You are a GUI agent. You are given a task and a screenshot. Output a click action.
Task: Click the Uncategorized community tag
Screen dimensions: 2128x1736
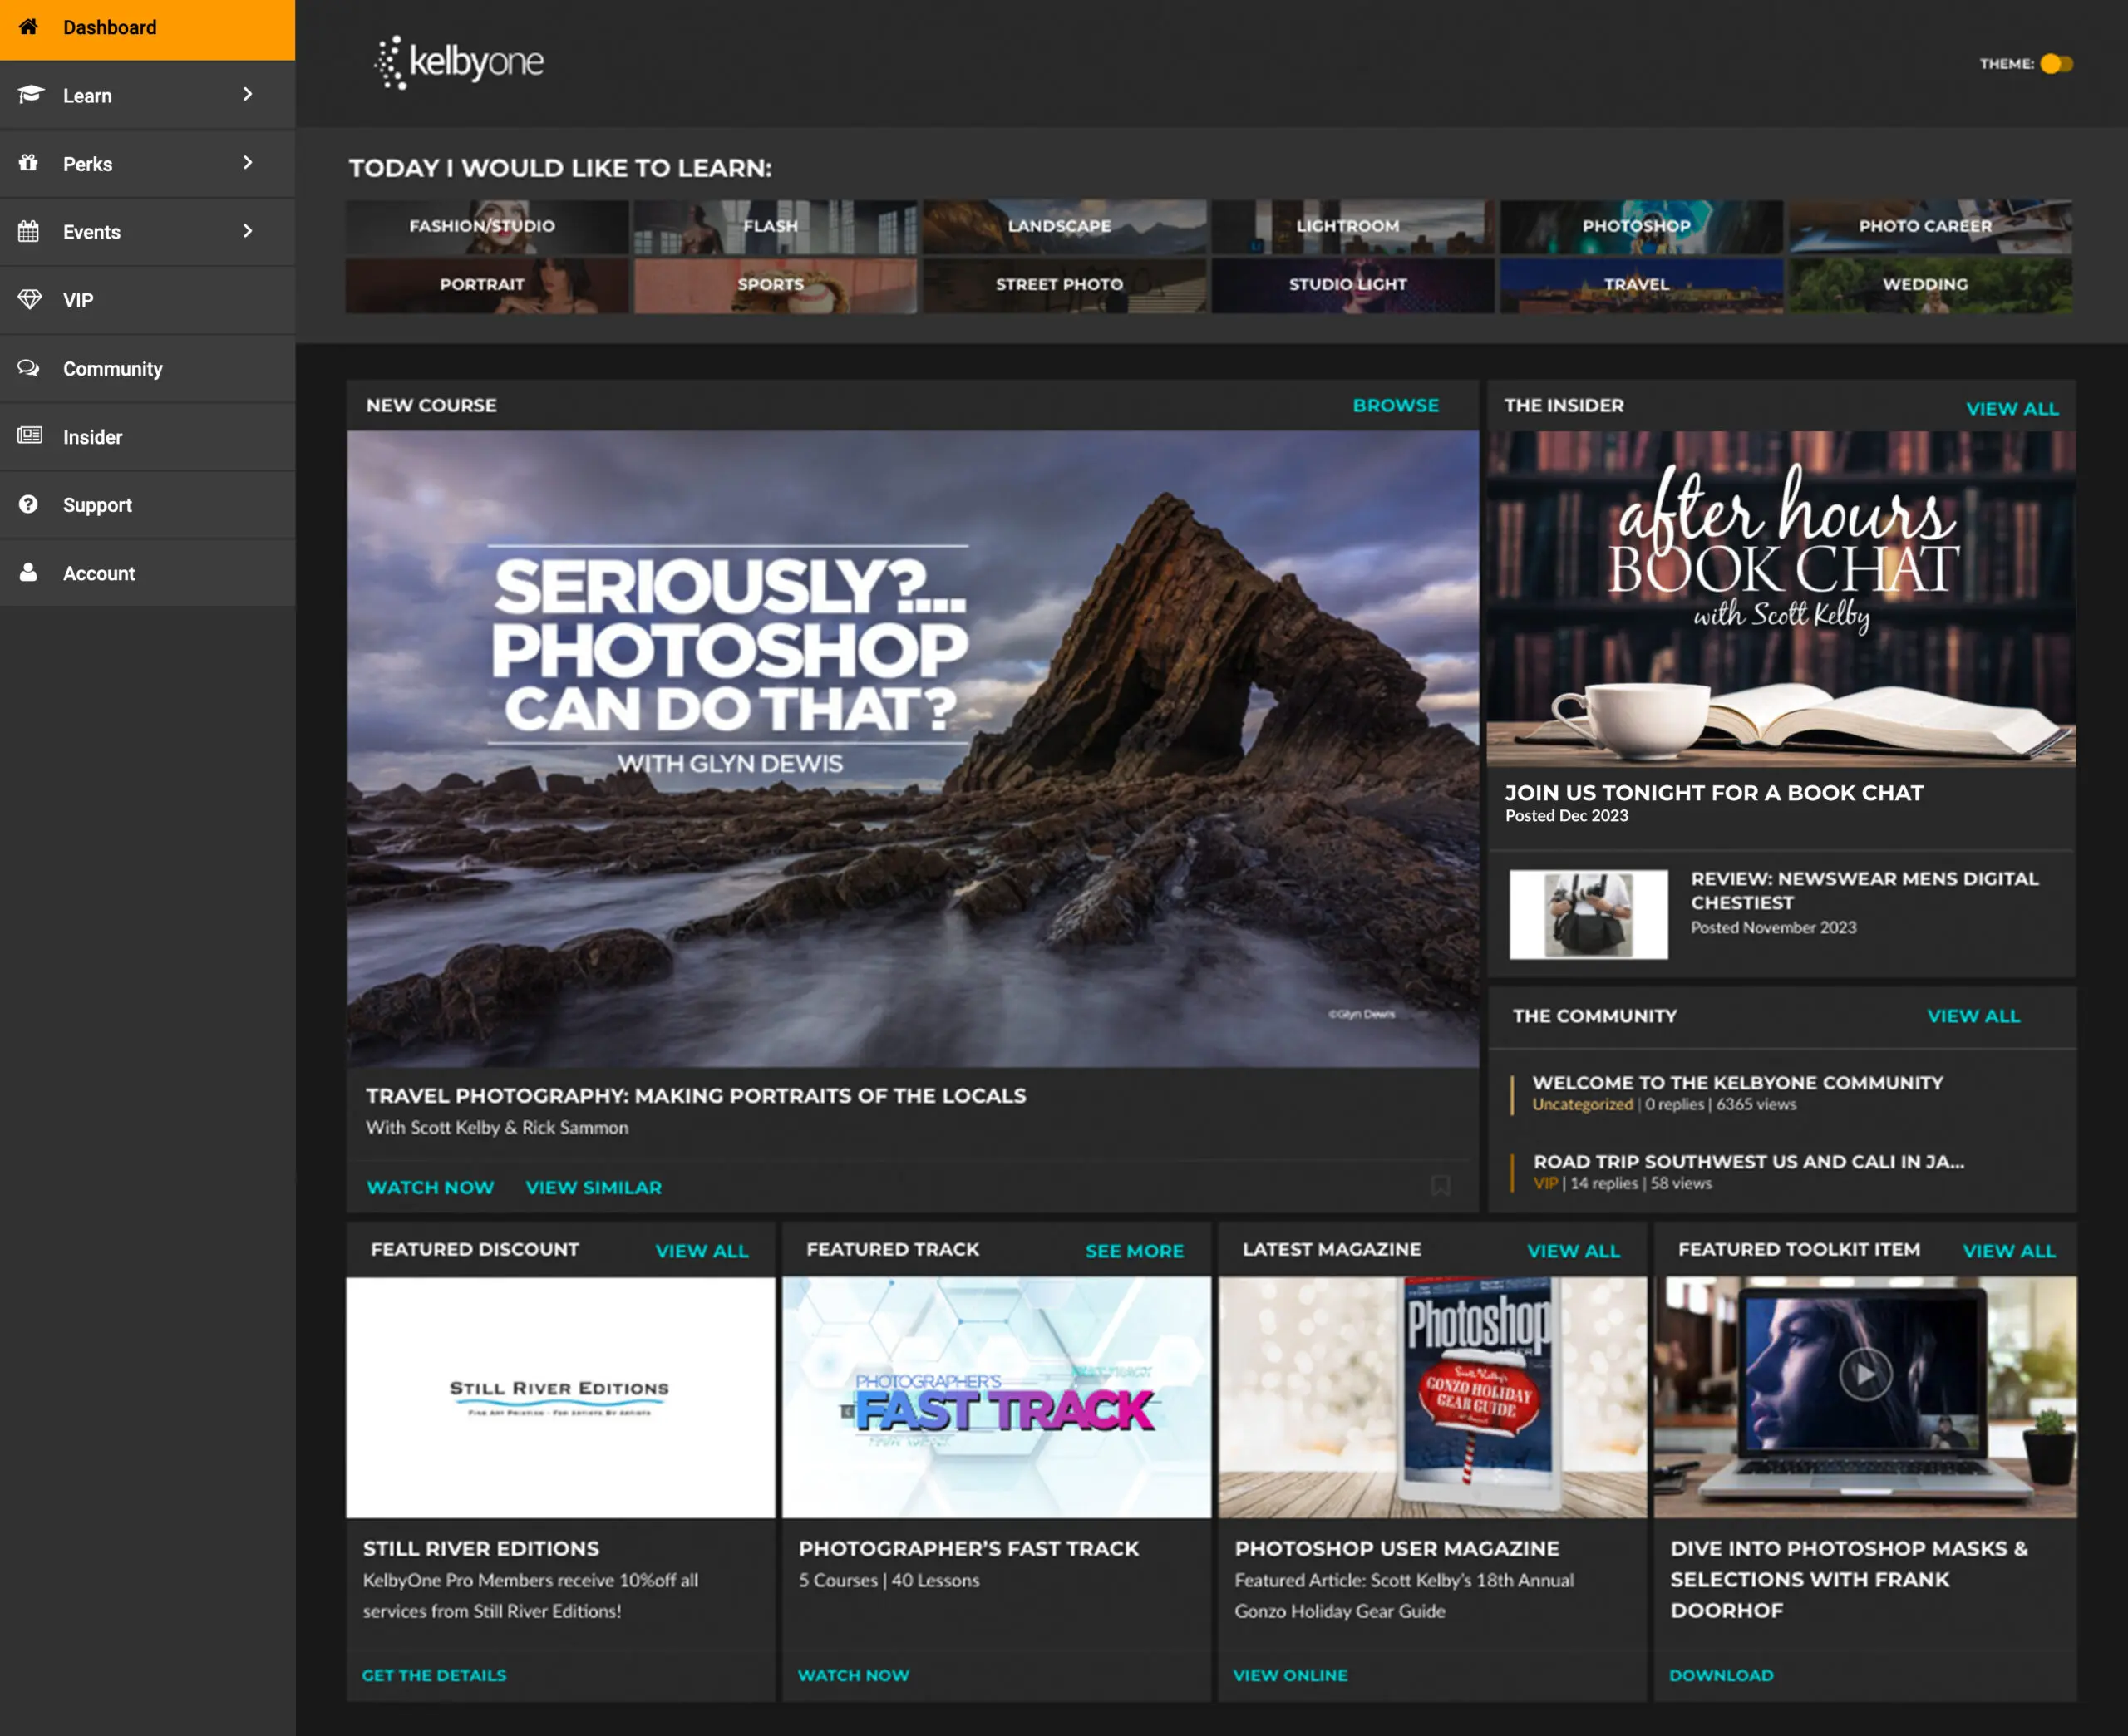1582,1105
